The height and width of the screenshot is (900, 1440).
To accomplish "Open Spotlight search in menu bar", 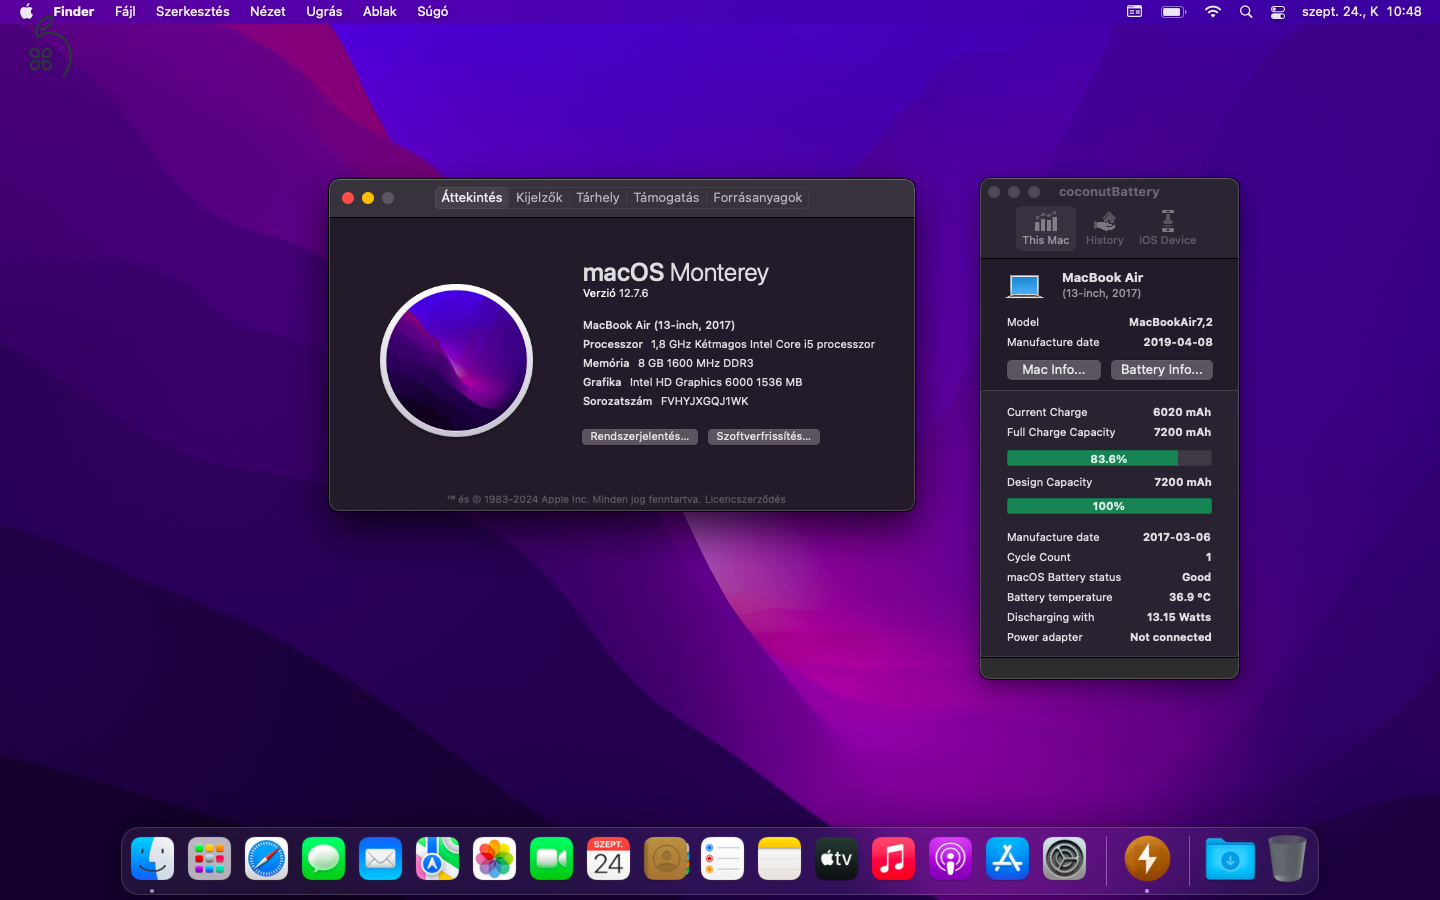I will (1246, 12).
